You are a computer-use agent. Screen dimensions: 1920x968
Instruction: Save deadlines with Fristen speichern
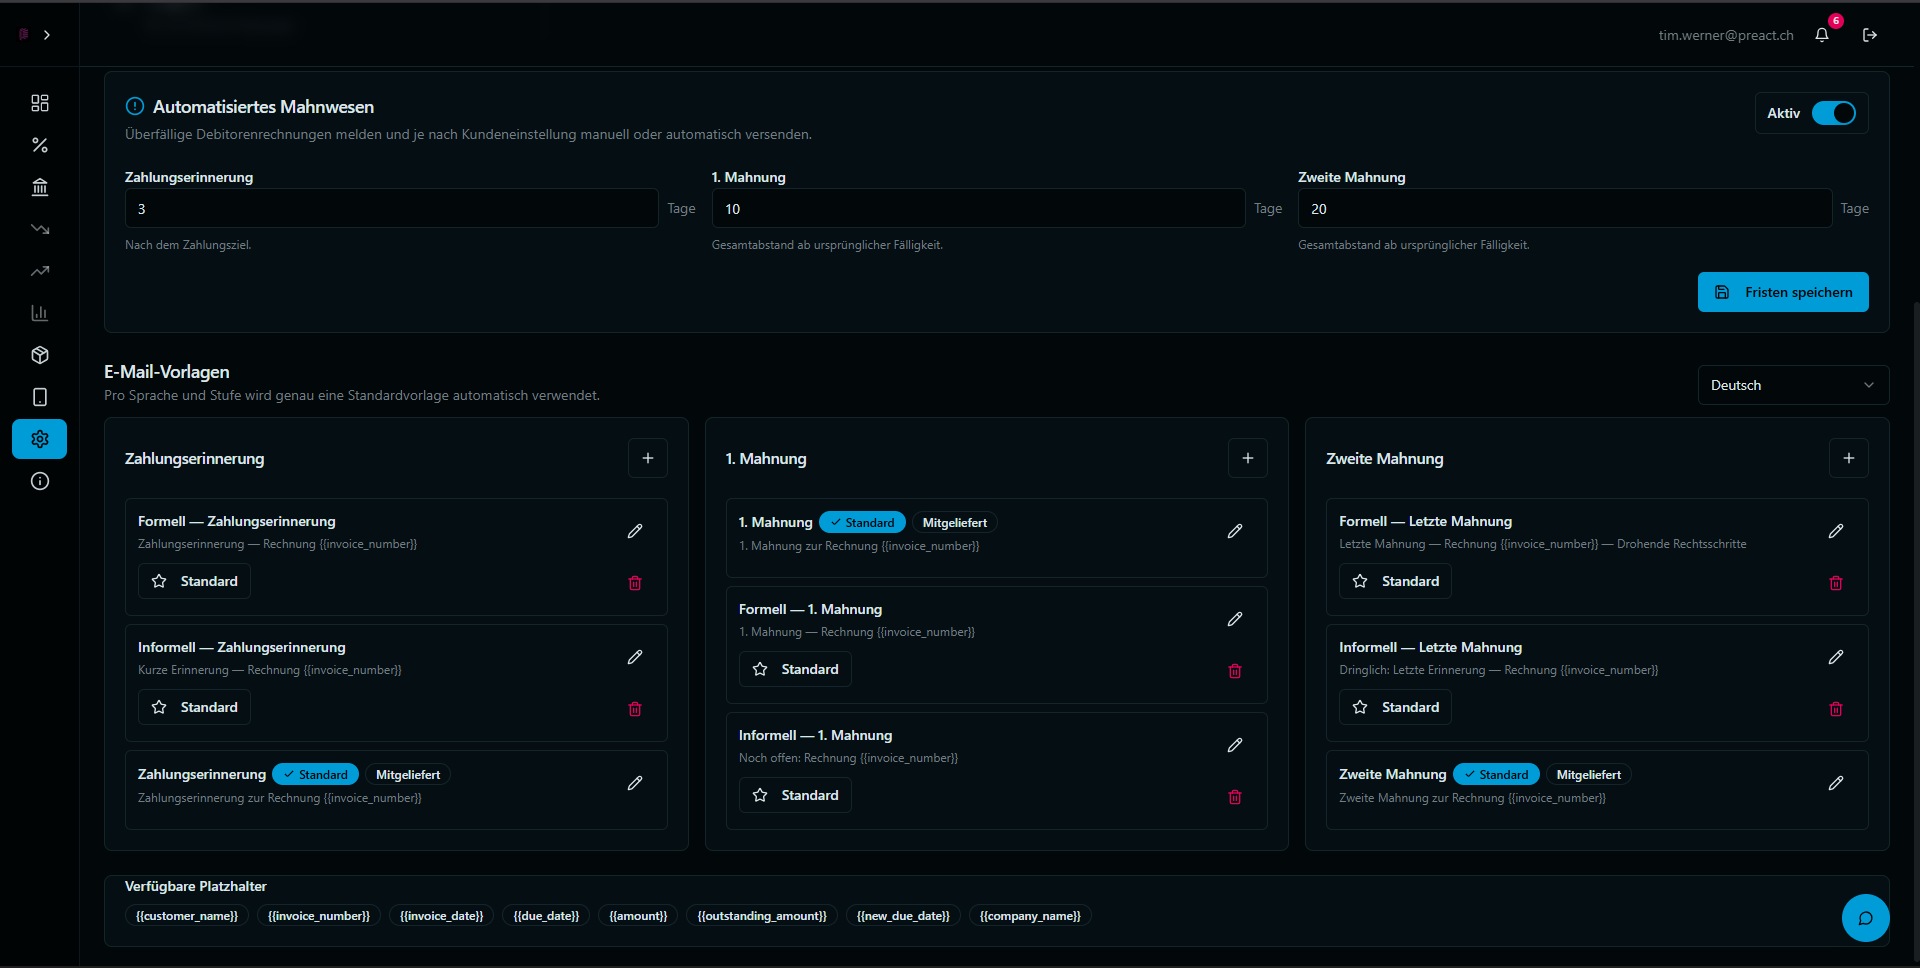1783,292
